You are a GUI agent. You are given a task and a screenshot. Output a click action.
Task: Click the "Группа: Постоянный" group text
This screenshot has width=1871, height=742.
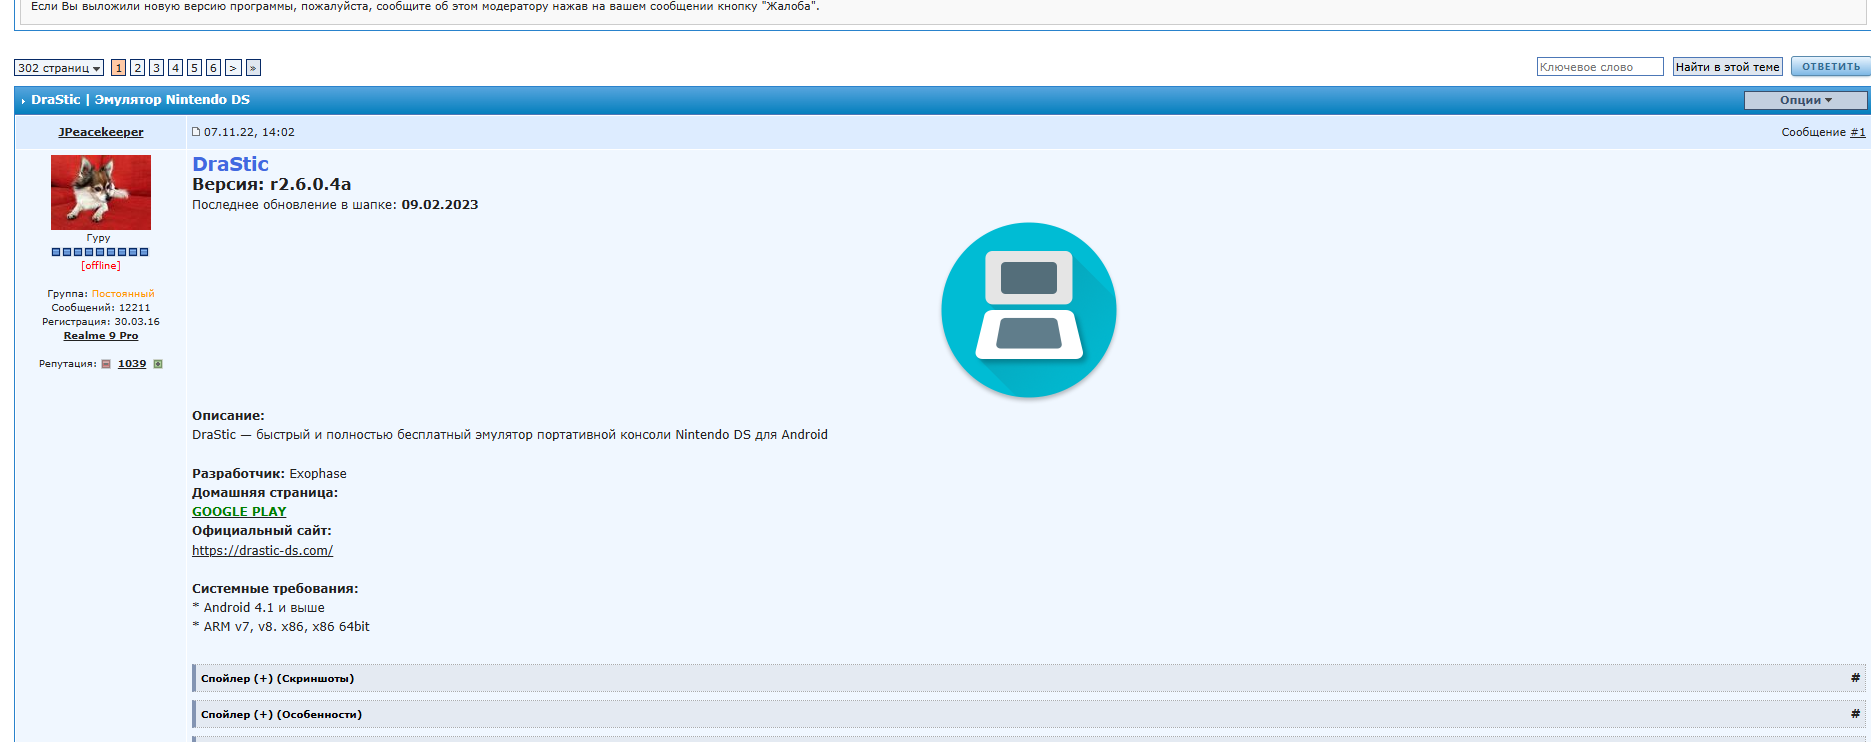point(101,294)
